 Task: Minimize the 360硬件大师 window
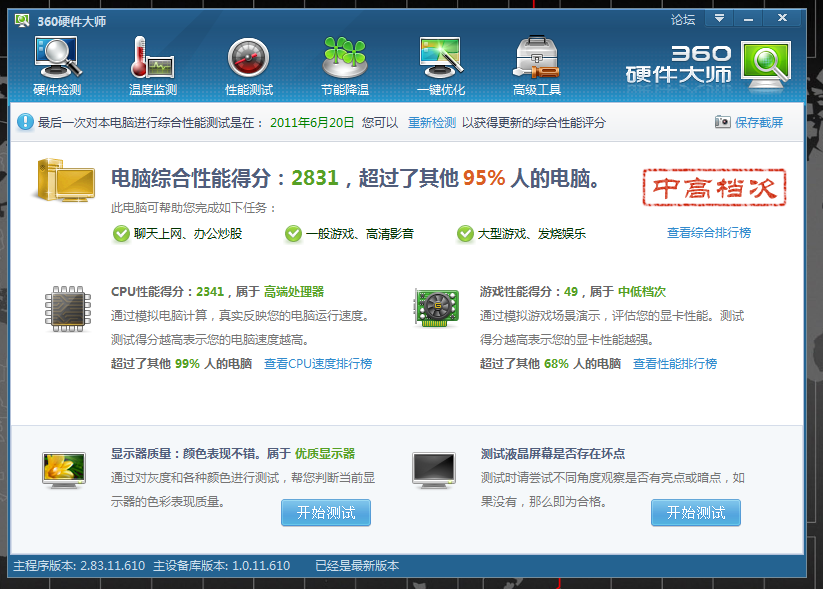click(x=748, y=18)
